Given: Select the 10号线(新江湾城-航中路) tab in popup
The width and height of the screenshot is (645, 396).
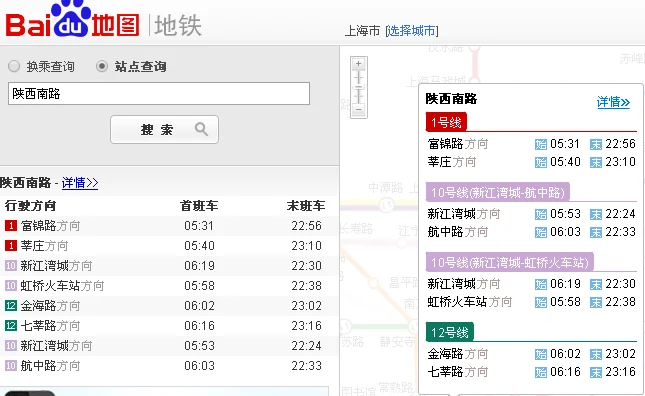Looking at the screenshot, I should 497,192.
